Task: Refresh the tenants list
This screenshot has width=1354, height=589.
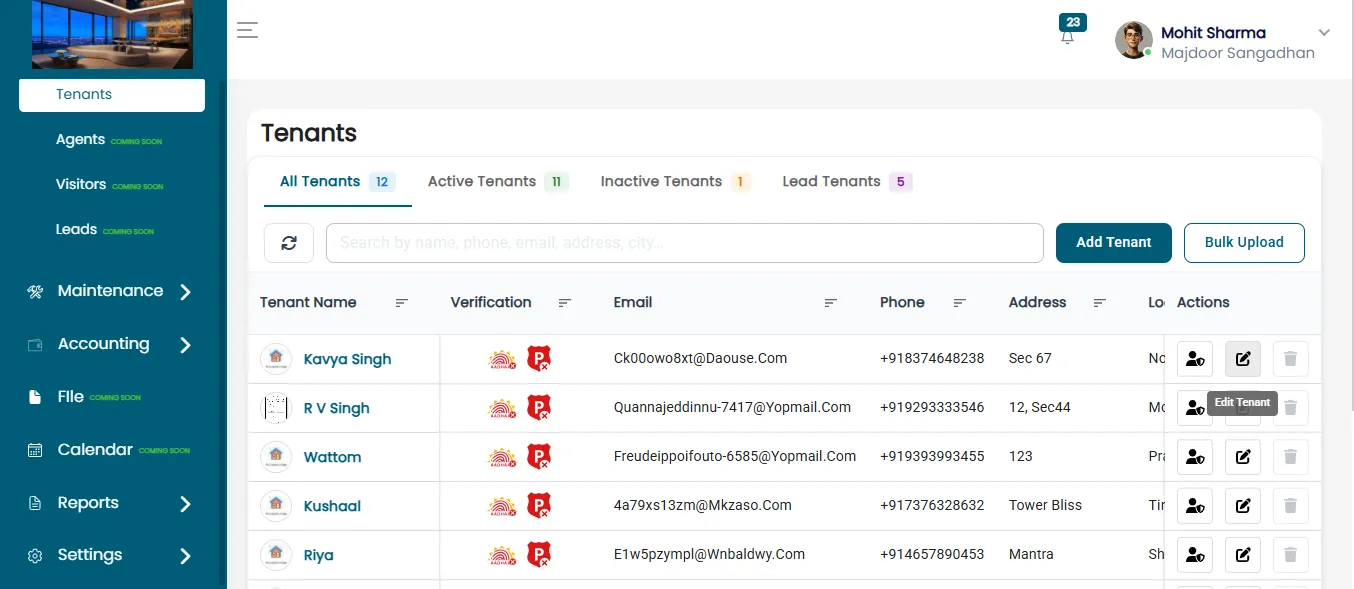Action: coord(289,243)
